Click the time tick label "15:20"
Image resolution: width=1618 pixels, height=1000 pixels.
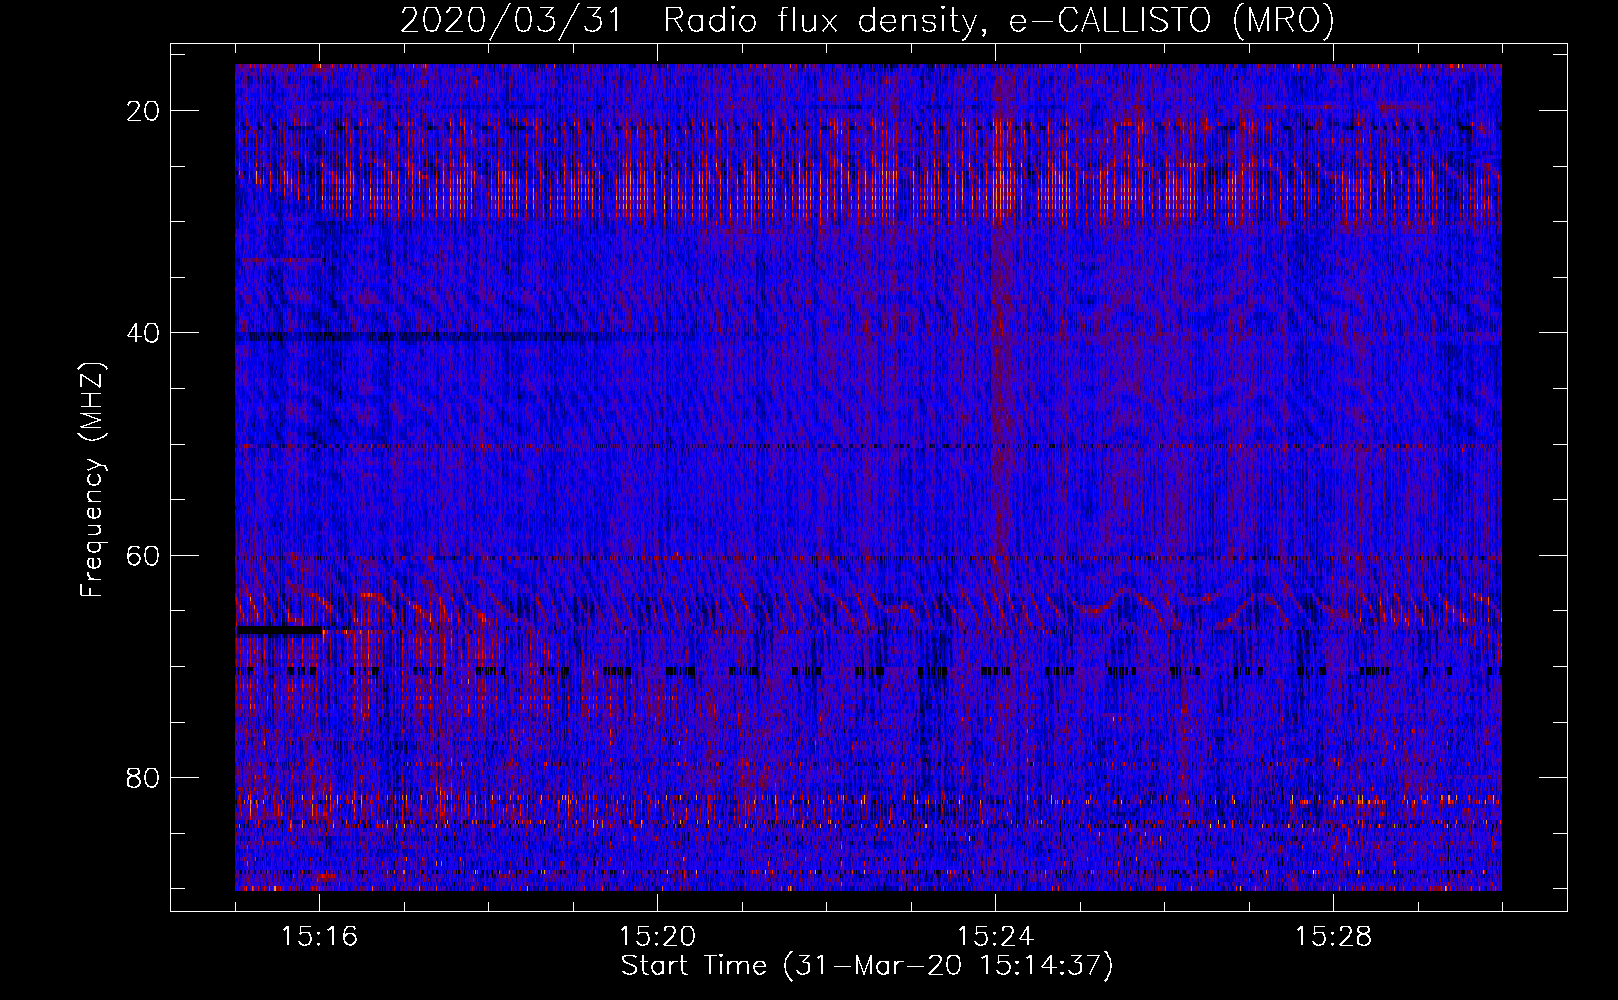[657, 937]
